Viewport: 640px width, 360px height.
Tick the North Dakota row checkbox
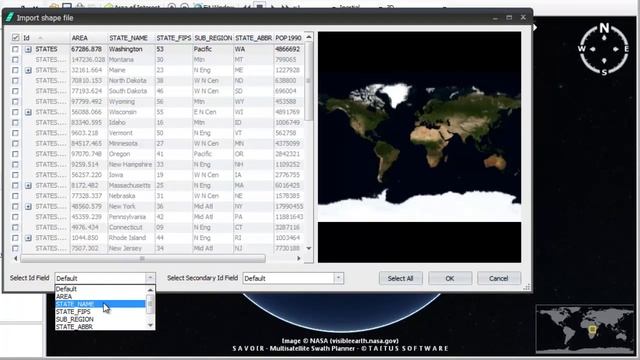[x=16, y=81]
